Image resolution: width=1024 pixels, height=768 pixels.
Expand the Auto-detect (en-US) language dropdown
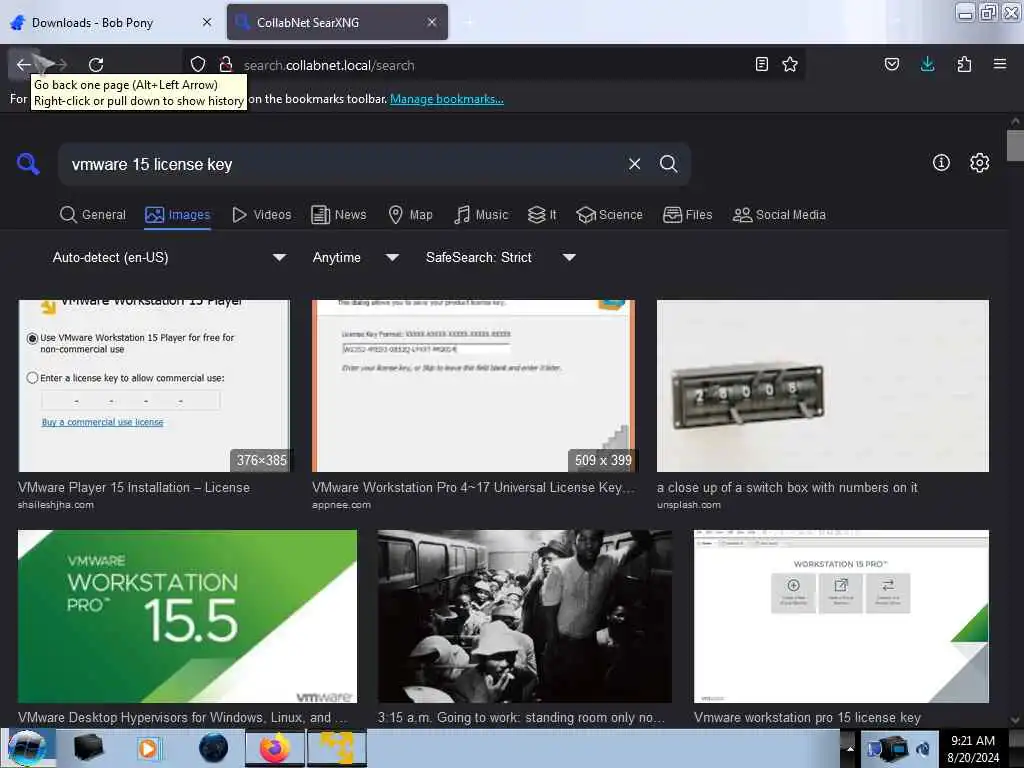click(168, 257)
